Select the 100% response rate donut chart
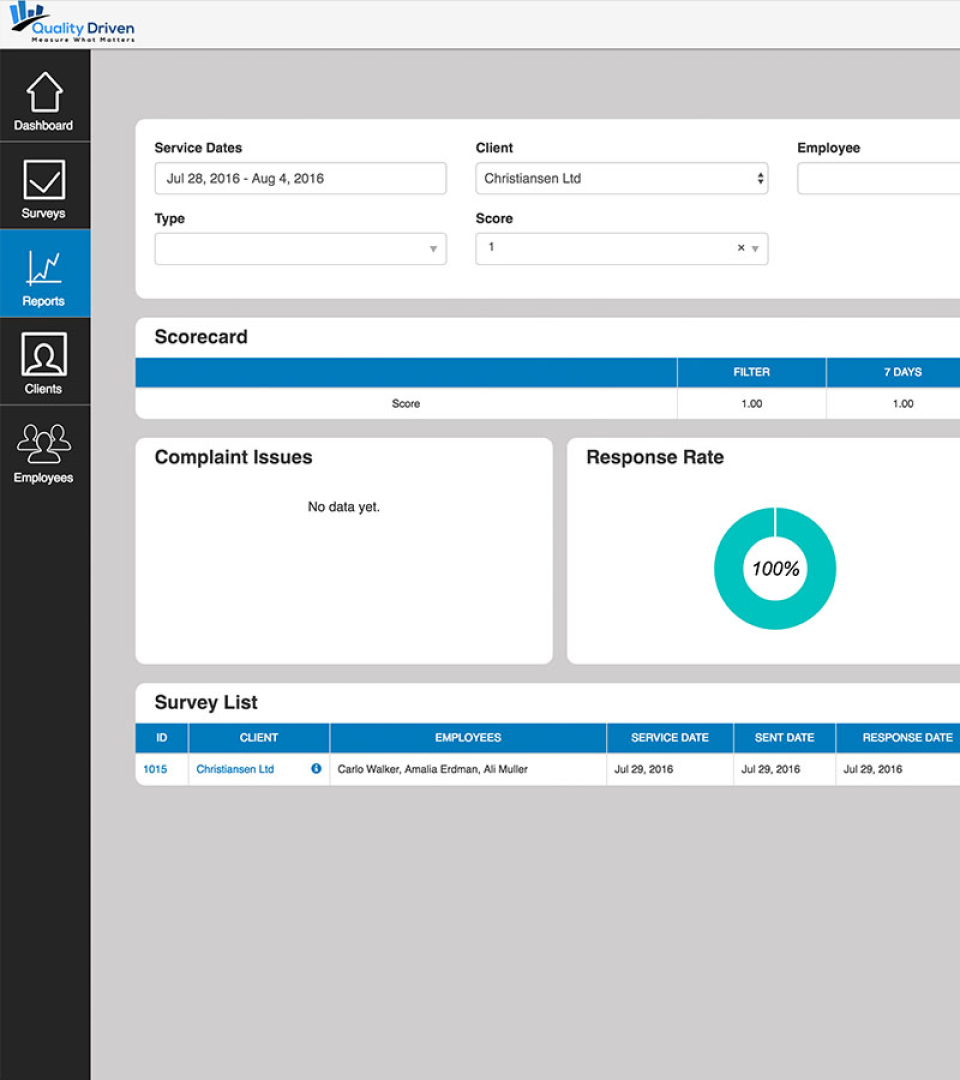This screenshot has height=1080, width=960. (775, 568)
